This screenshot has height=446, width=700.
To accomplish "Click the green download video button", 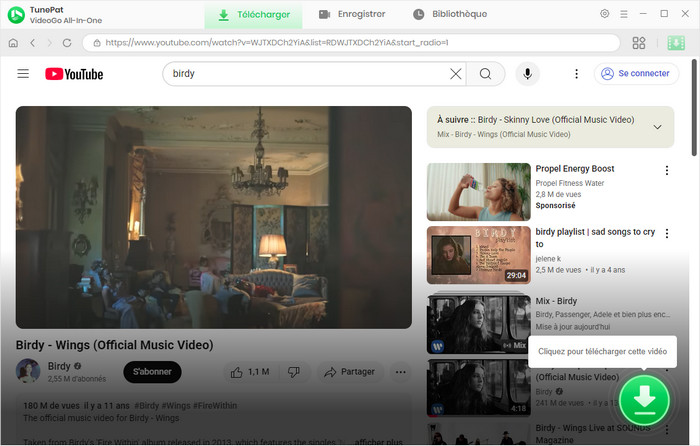I will click(645, 401).
